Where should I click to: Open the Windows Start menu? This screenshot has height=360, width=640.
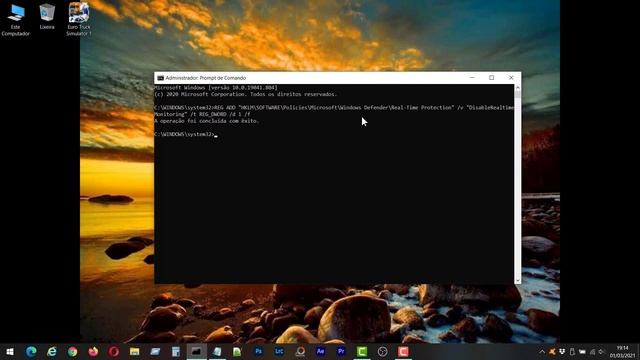tap(10, 351)
